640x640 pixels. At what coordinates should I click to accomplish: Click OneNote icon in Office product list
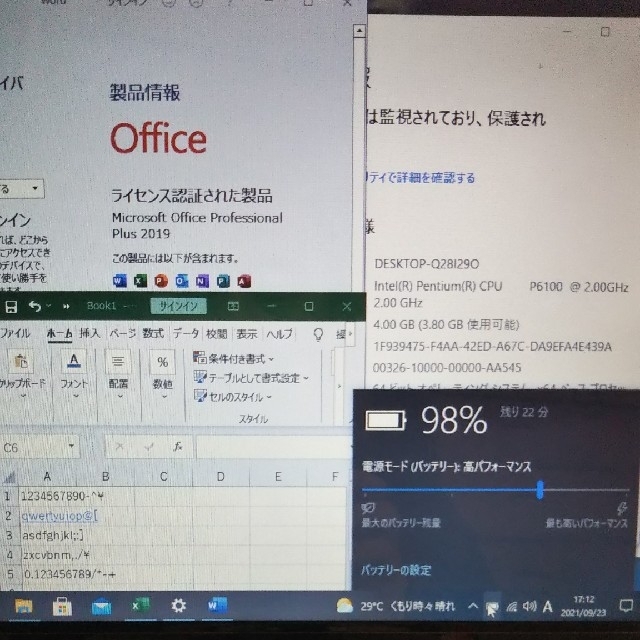[202, 281]
